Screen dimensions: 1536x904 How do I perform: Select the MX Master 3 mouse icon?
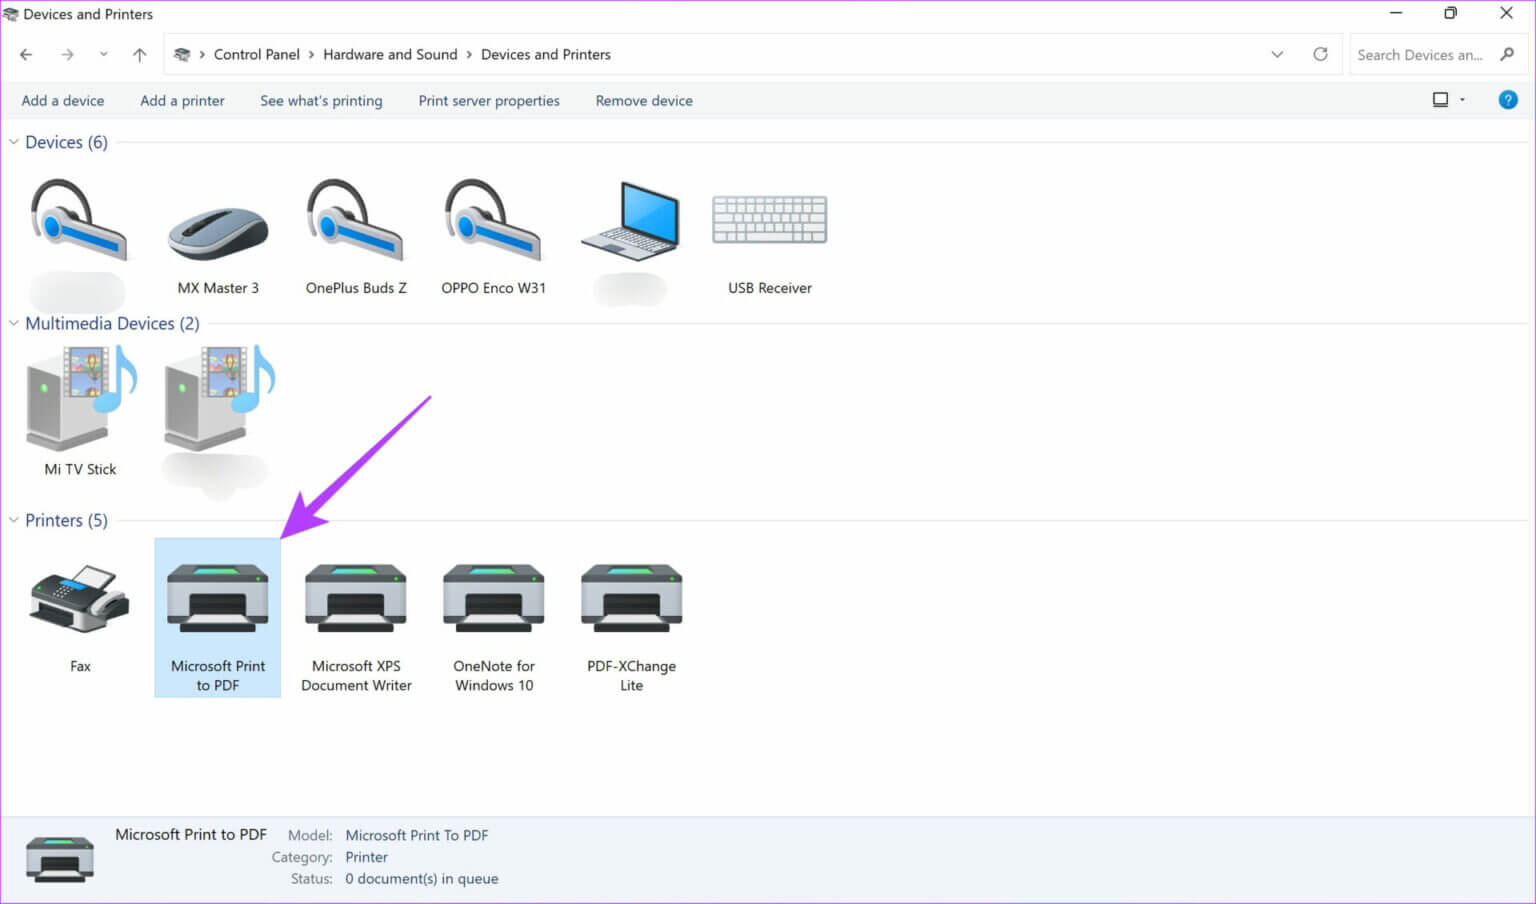tap(218, 232)
